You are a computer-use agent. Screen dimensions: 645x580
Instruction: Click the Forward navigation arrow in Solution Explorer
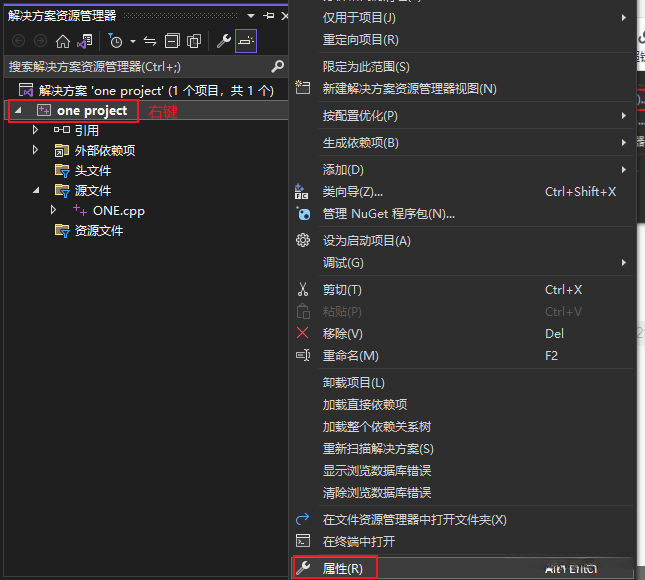40,41
